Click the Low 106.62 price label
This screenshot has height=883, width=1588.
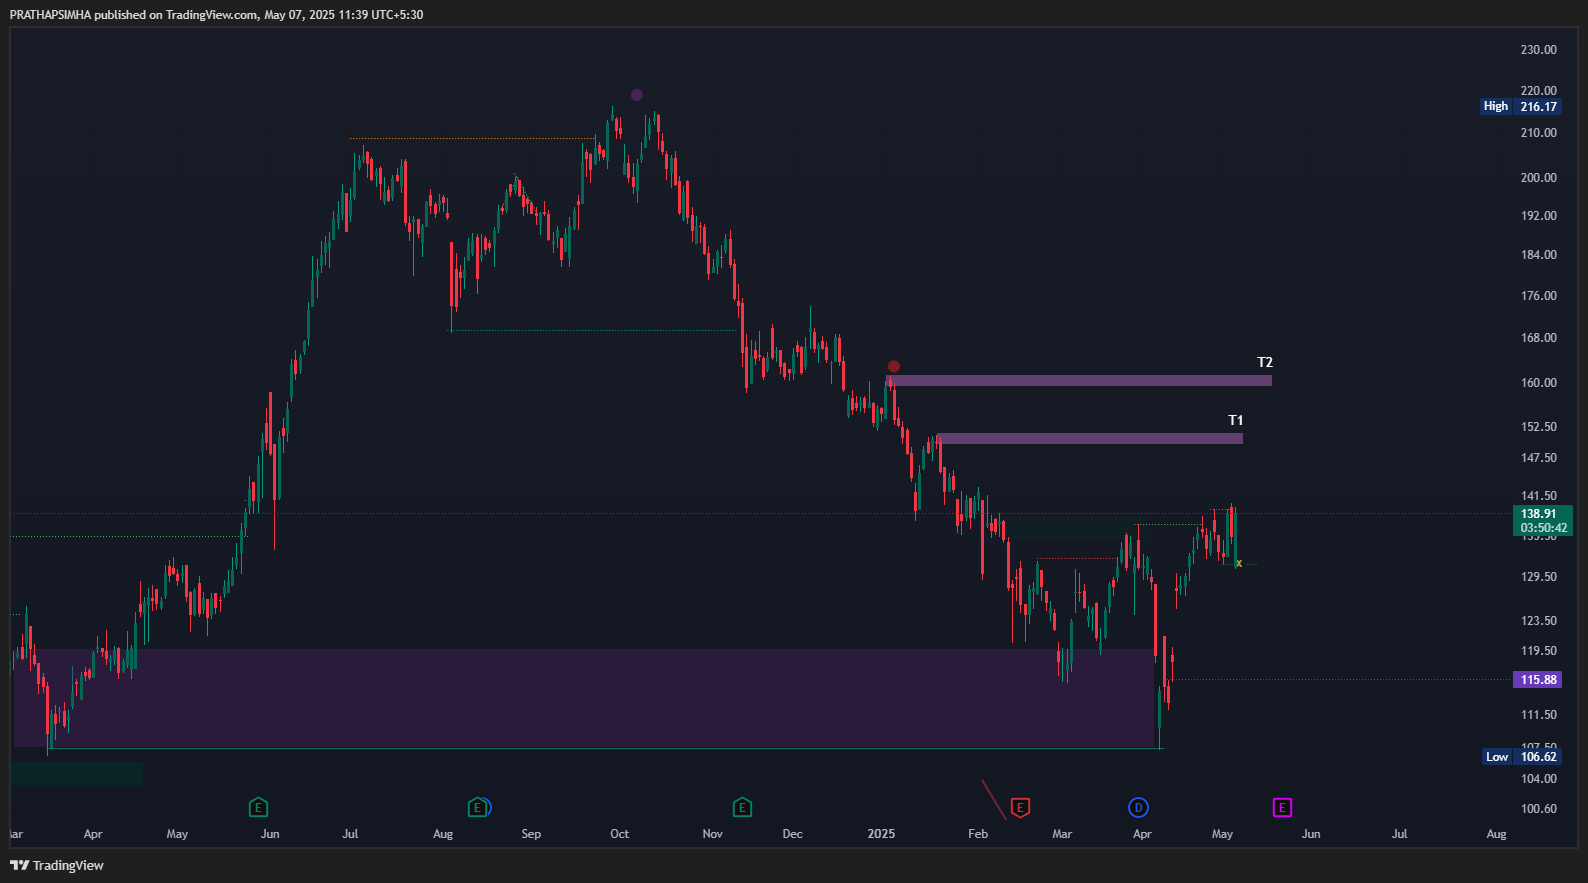pos(1521,757)
